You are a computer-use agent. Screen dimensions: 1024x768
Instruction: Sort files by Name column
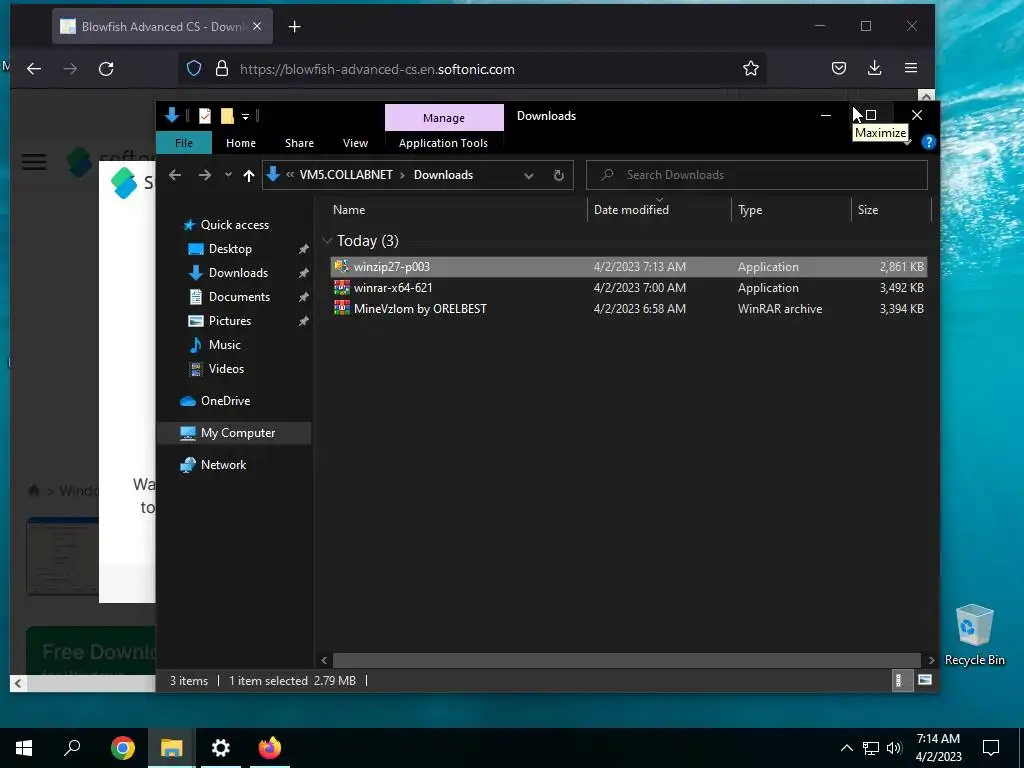[x=349, y=210]
